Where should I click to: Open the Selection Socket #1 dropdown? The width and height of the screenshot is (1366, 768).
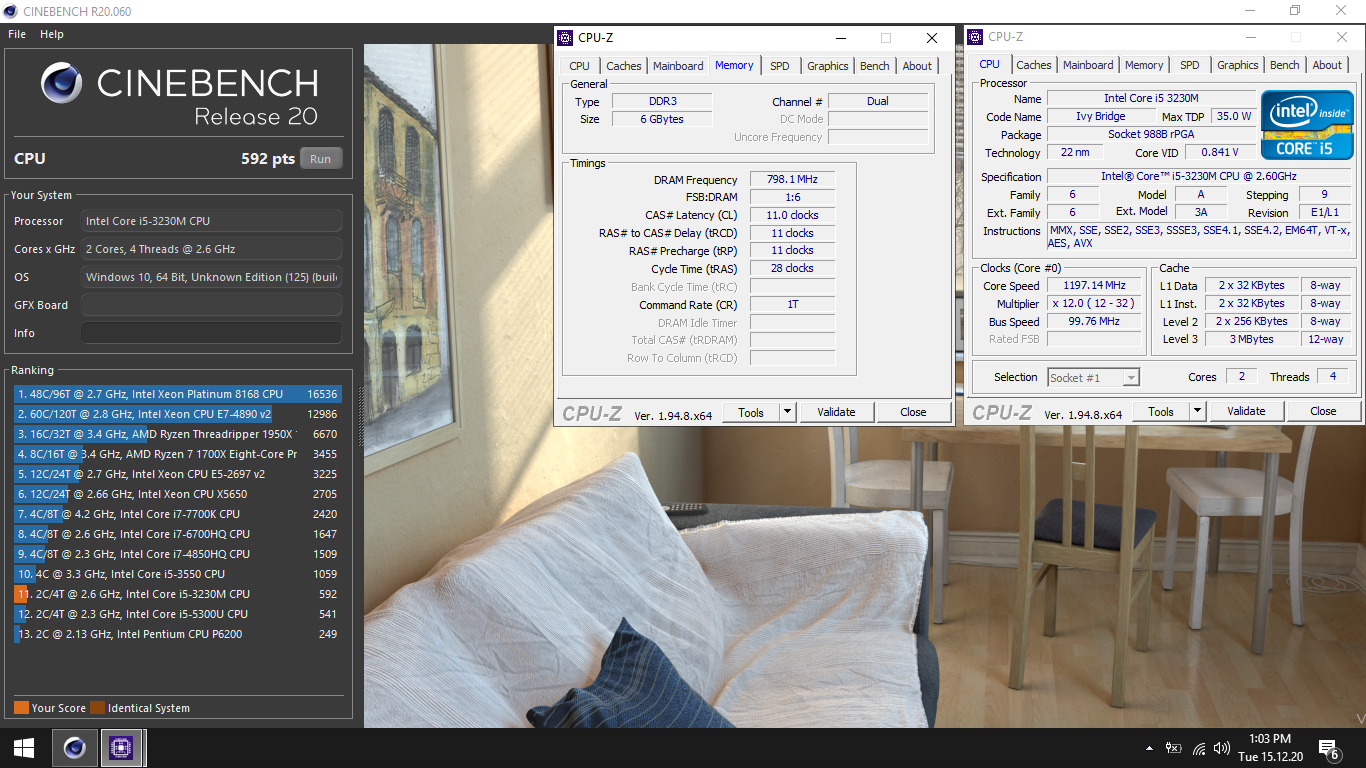[x=1093, y=377]
